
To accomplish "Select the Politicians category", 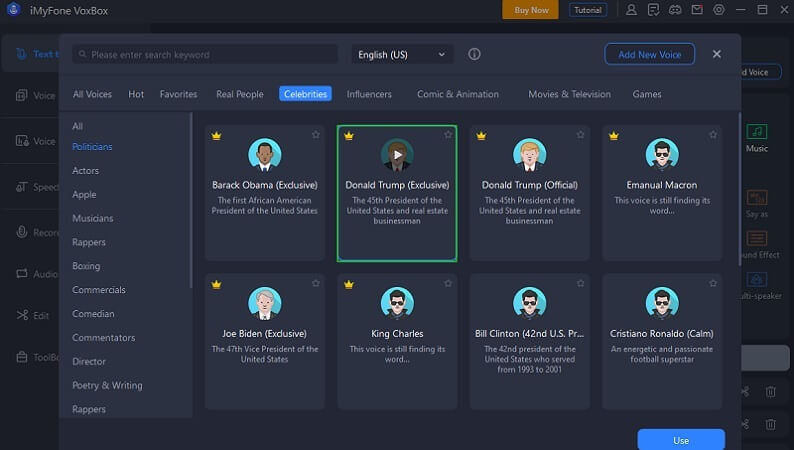I will [x=92, y=147].
